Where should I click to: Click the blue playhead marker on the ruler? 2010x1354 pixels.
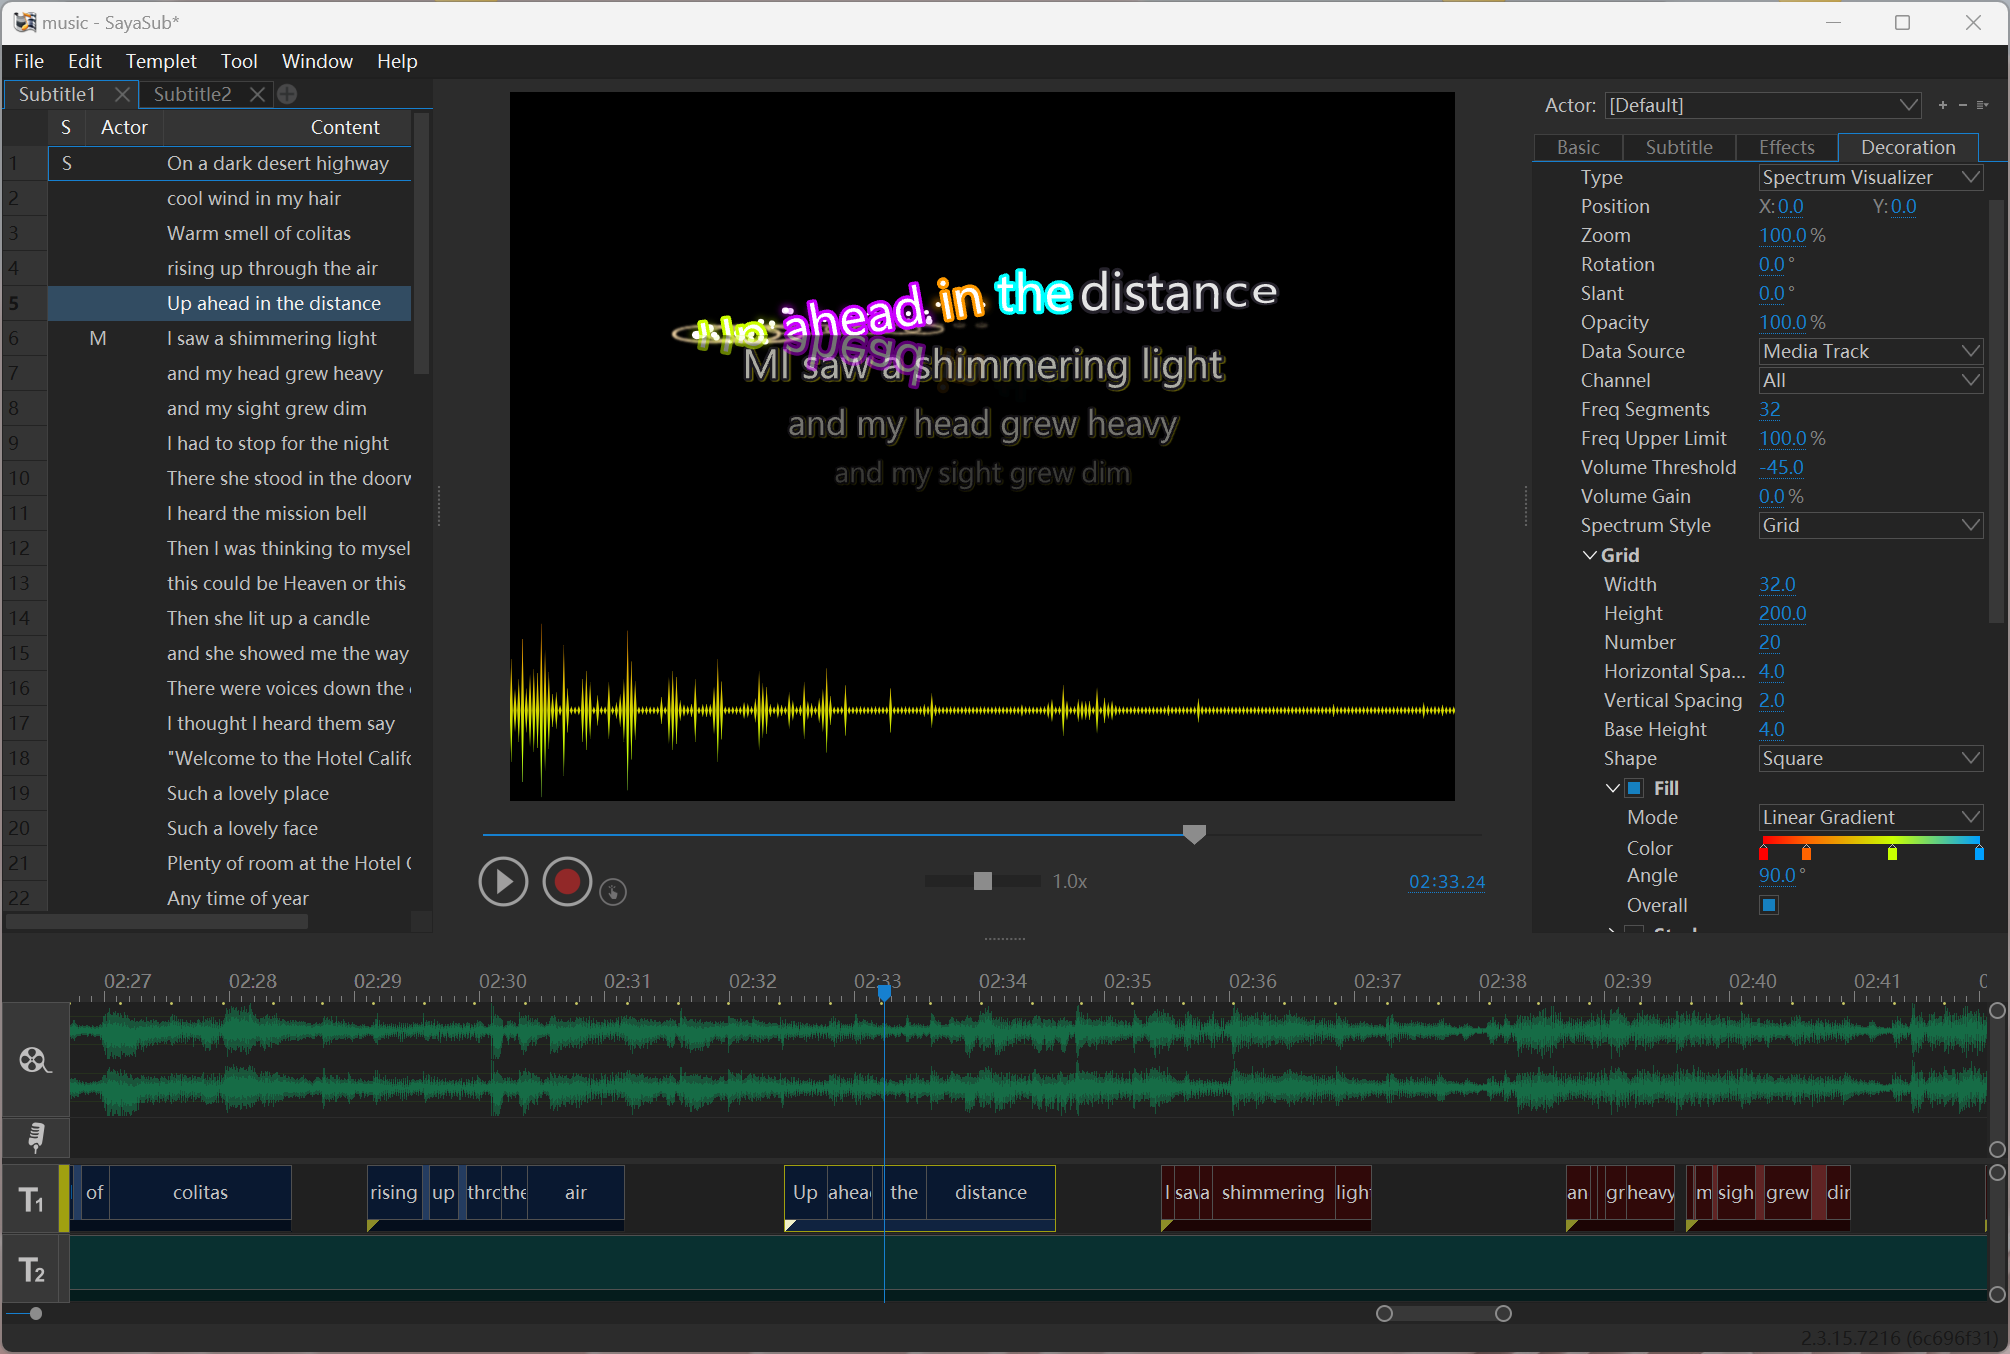point(884,992)
